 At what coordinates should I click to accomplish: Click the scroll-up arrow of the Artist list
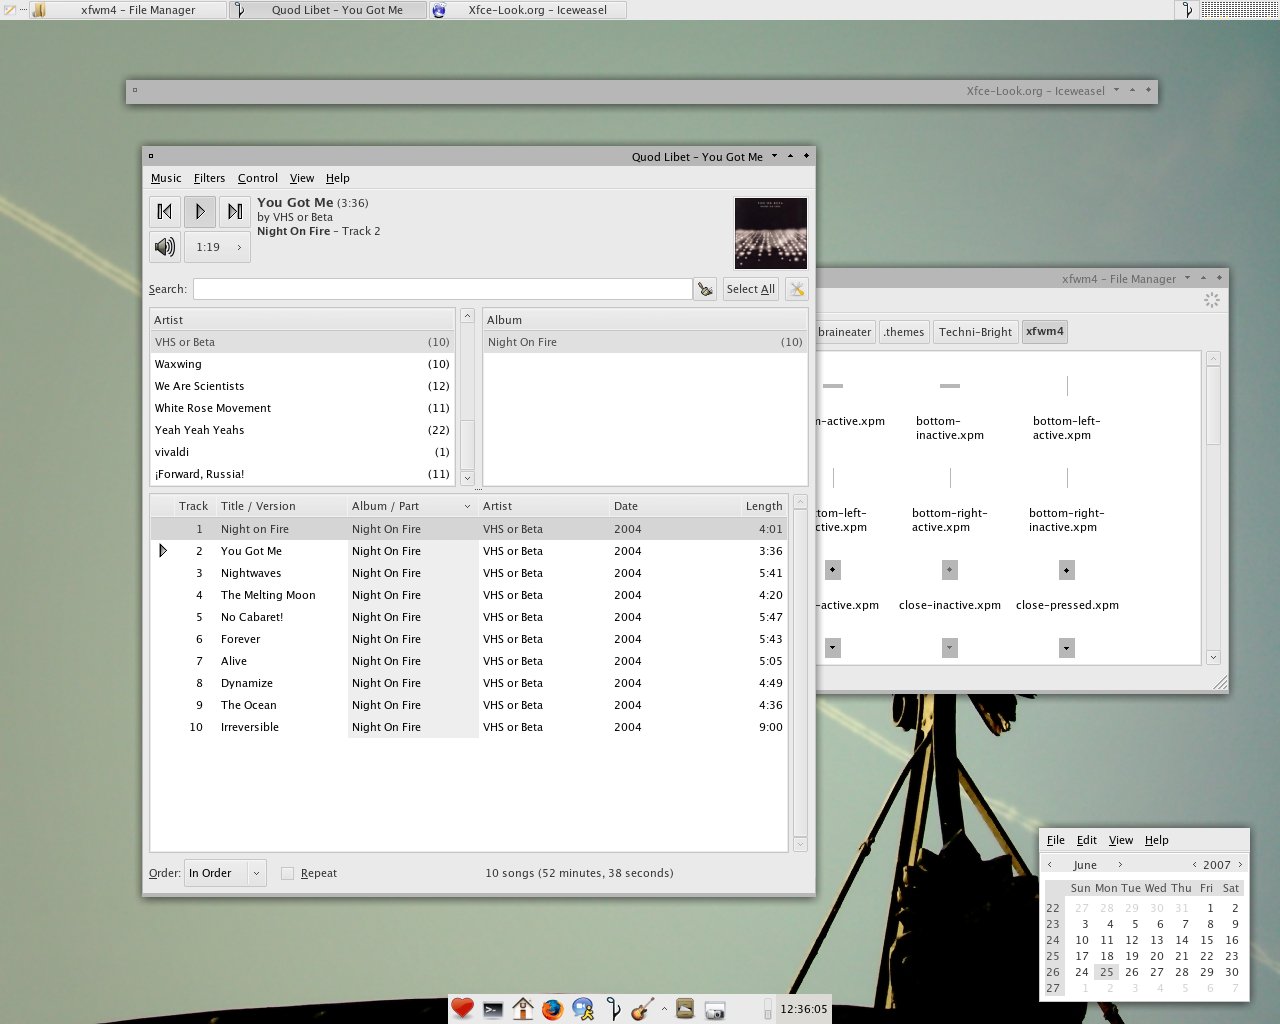(467, 316)
